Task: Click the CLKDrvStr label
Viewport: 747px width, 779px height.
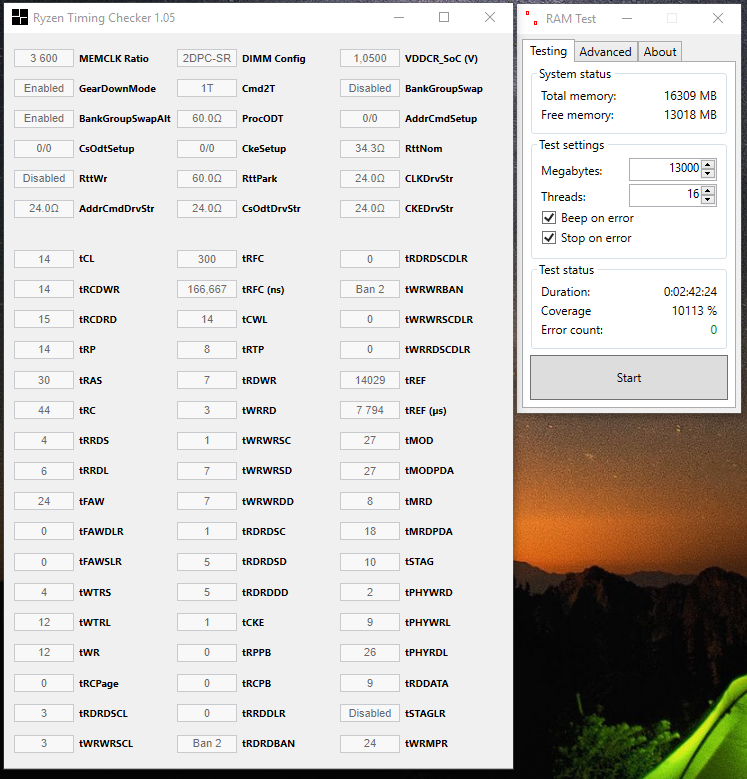Action: (429, 178)
